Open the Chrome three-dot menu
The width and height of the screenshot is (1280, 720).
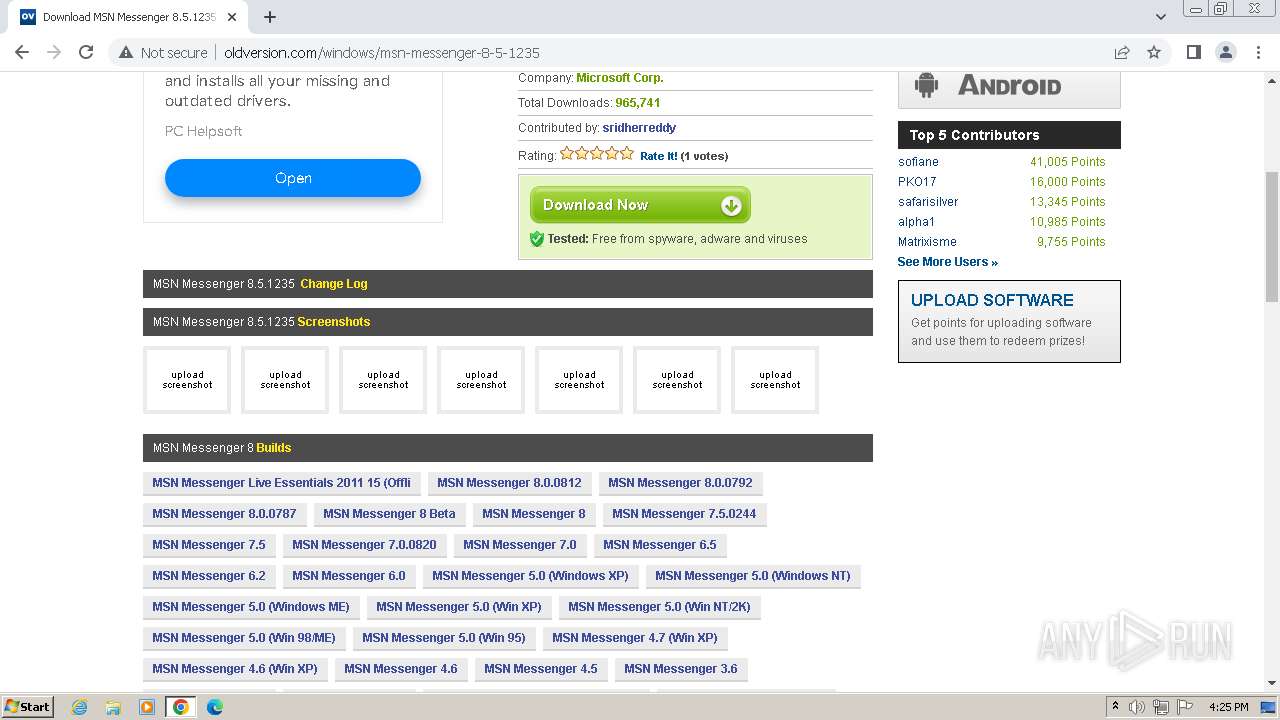[1257, 52]
